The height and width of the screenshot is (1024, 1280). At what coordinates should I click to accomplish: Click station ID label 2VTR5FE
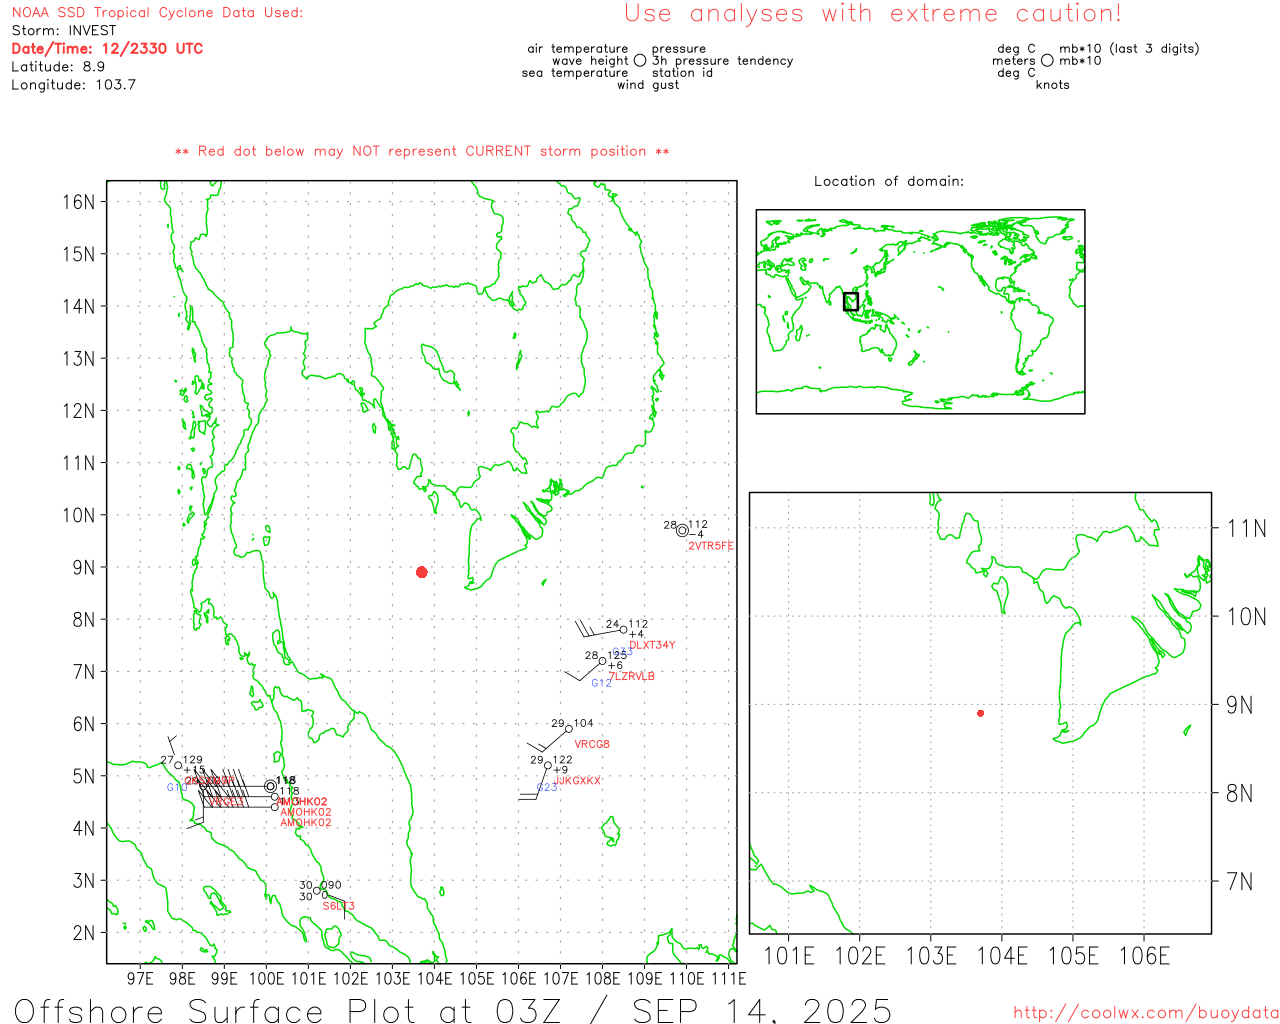pos(711,546)
